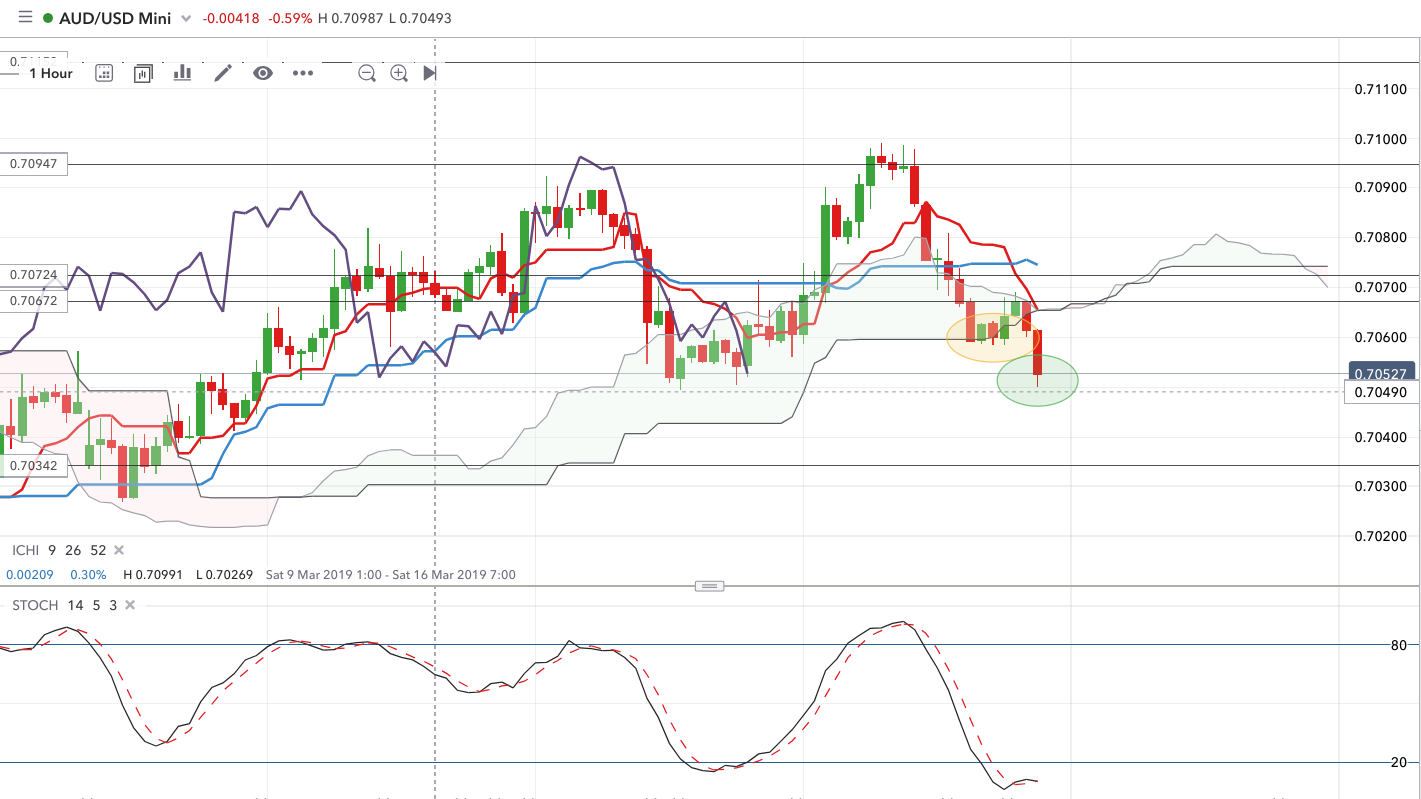1421x799 pixels.
Task: Open STOCH 14 5 3 indicator settings
Action: point(64,605)
